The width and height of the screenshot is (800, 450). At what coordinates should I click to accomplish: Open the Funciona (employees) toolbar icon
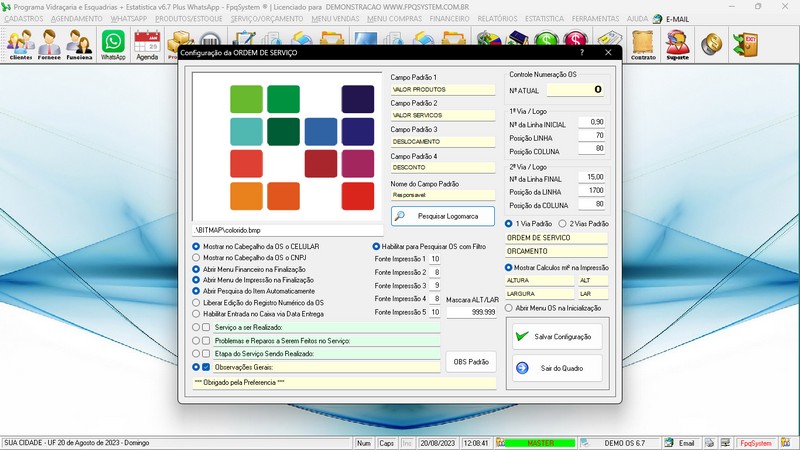tap(79, 44)
